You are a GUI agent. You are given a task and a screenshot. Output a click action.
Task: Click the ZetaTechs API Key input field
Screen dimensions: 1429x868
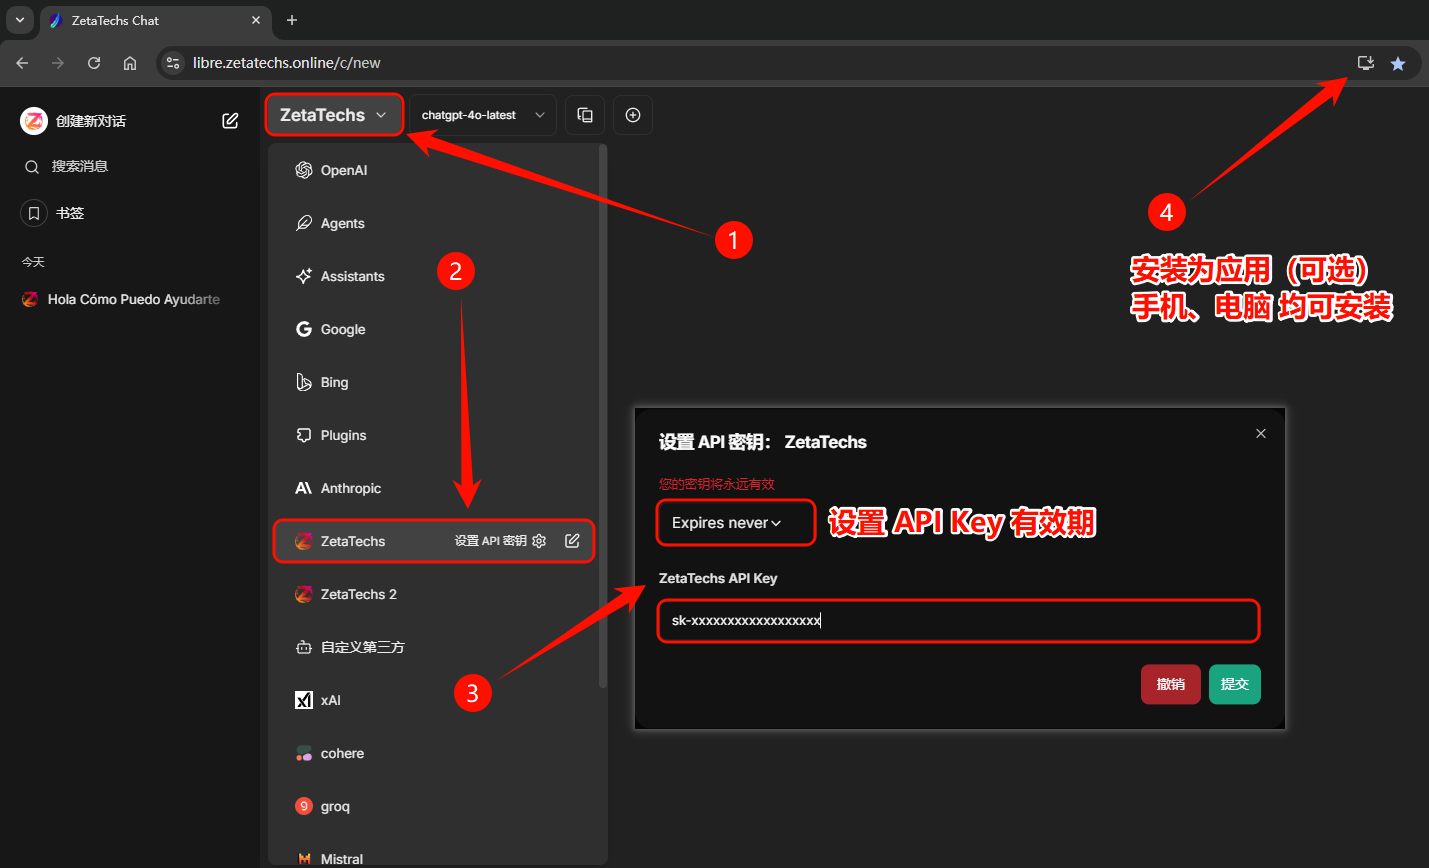pyautogui.click(x=958, y=621)
